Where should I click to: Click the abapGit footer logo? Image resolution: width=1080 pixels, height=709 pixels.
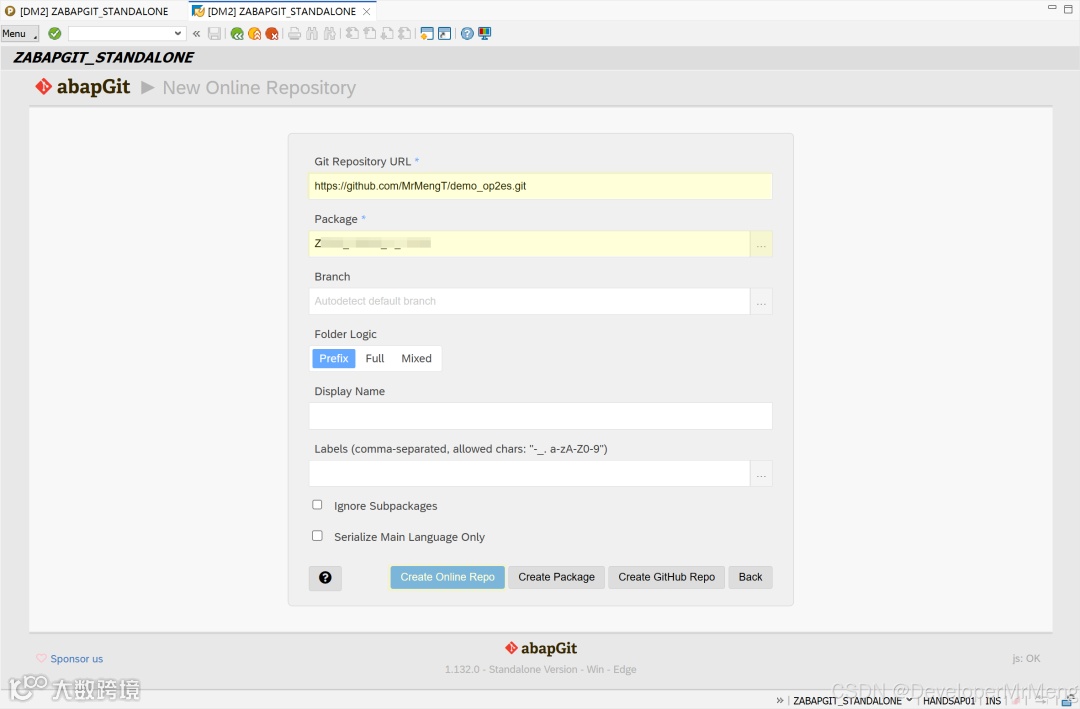[x=541, y=648]
